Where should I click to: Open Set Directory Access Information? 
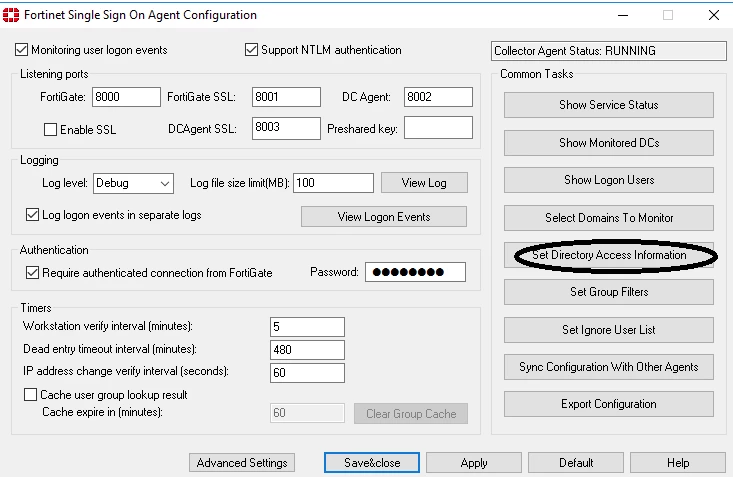click(609, 255)
